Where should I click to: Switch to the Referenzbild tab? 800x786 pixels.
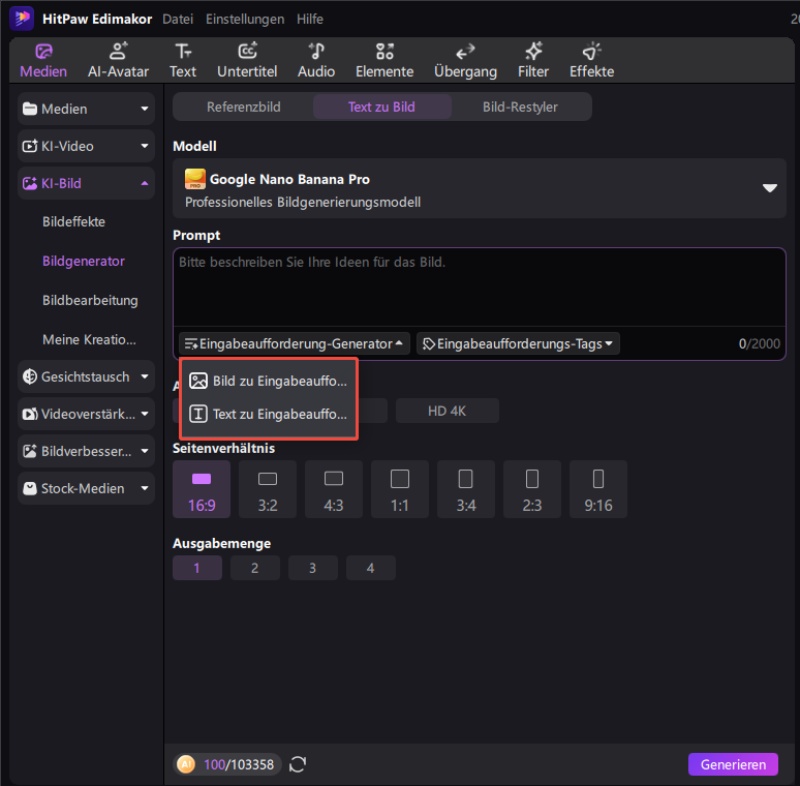(x=243, y=107)
